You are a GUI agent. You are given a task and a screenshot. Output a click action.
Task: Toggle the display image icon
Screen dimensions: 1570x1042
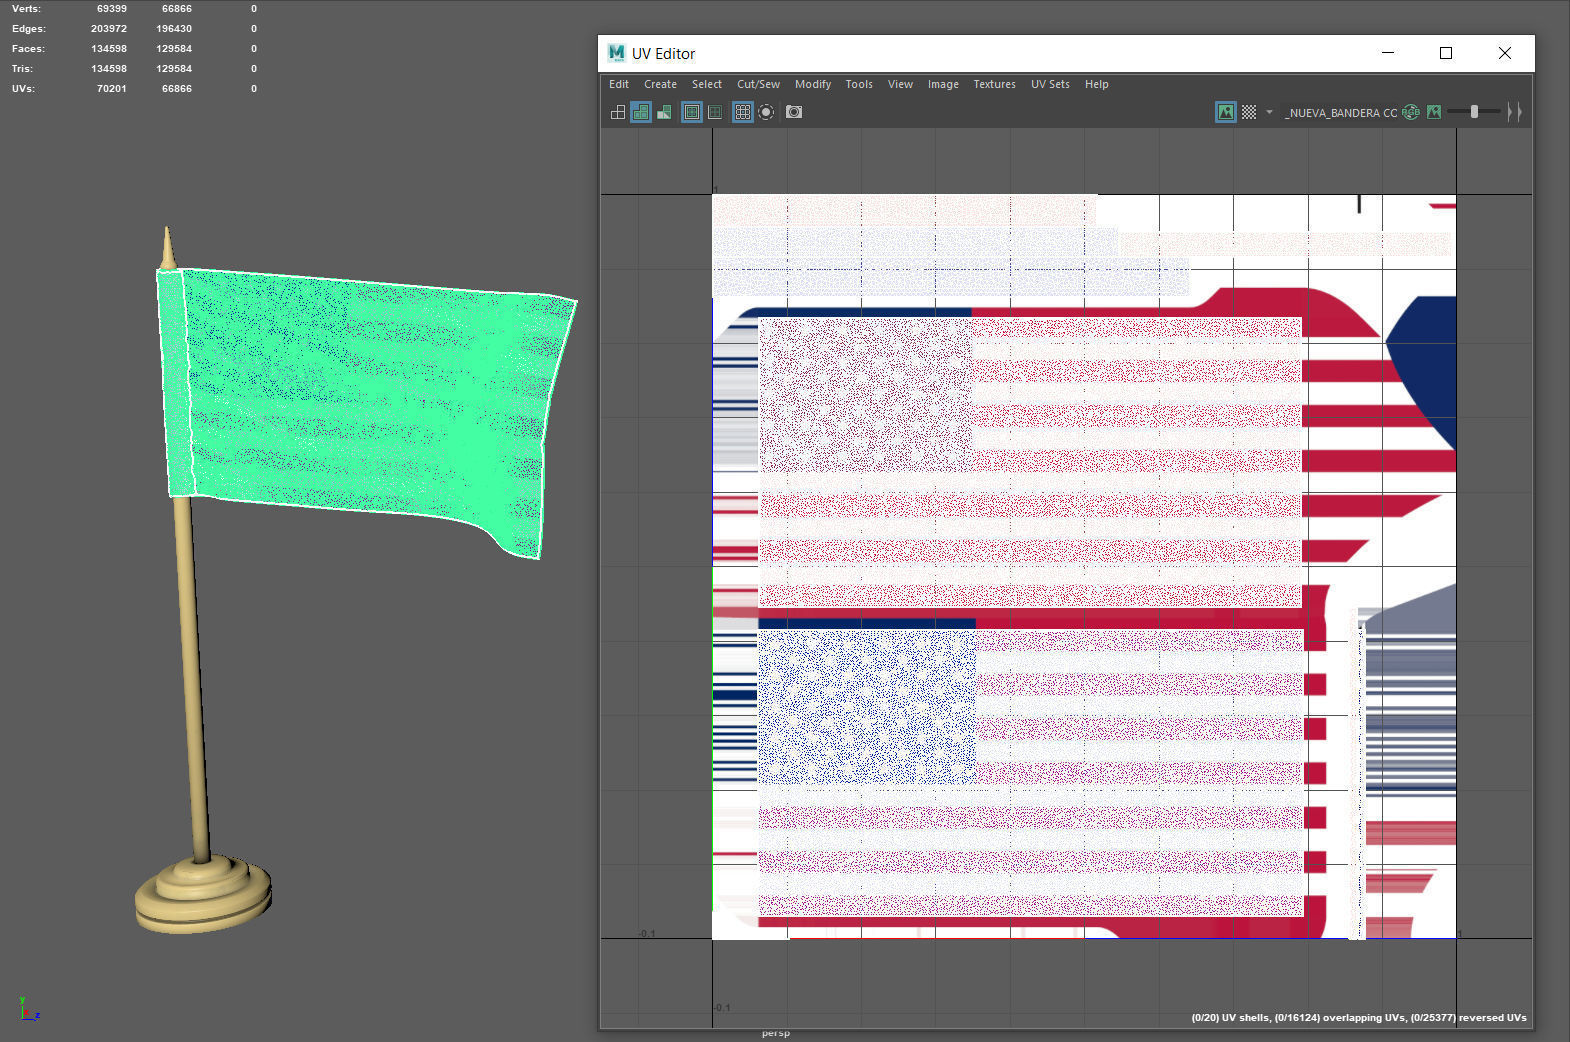pyautogui.click(x=1226, y=112)
